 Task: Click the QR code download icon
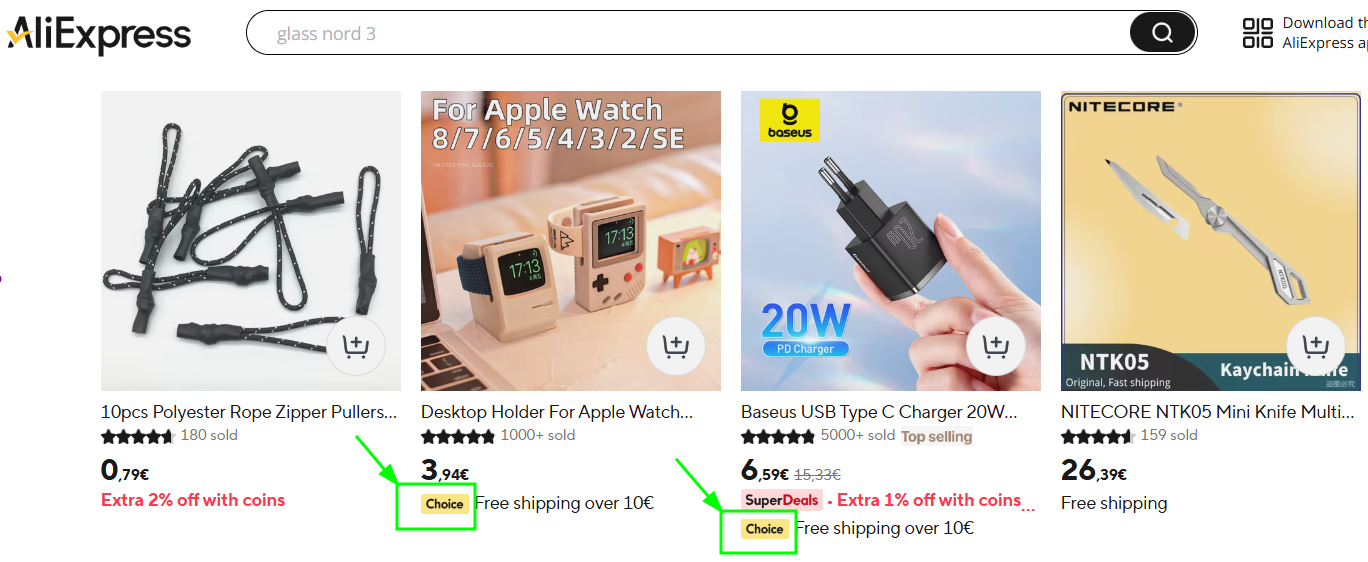(1258, 33)
